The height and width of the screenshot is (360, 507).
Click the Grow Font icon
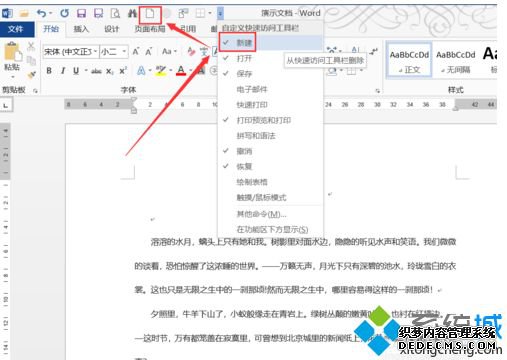click(136, 52)
